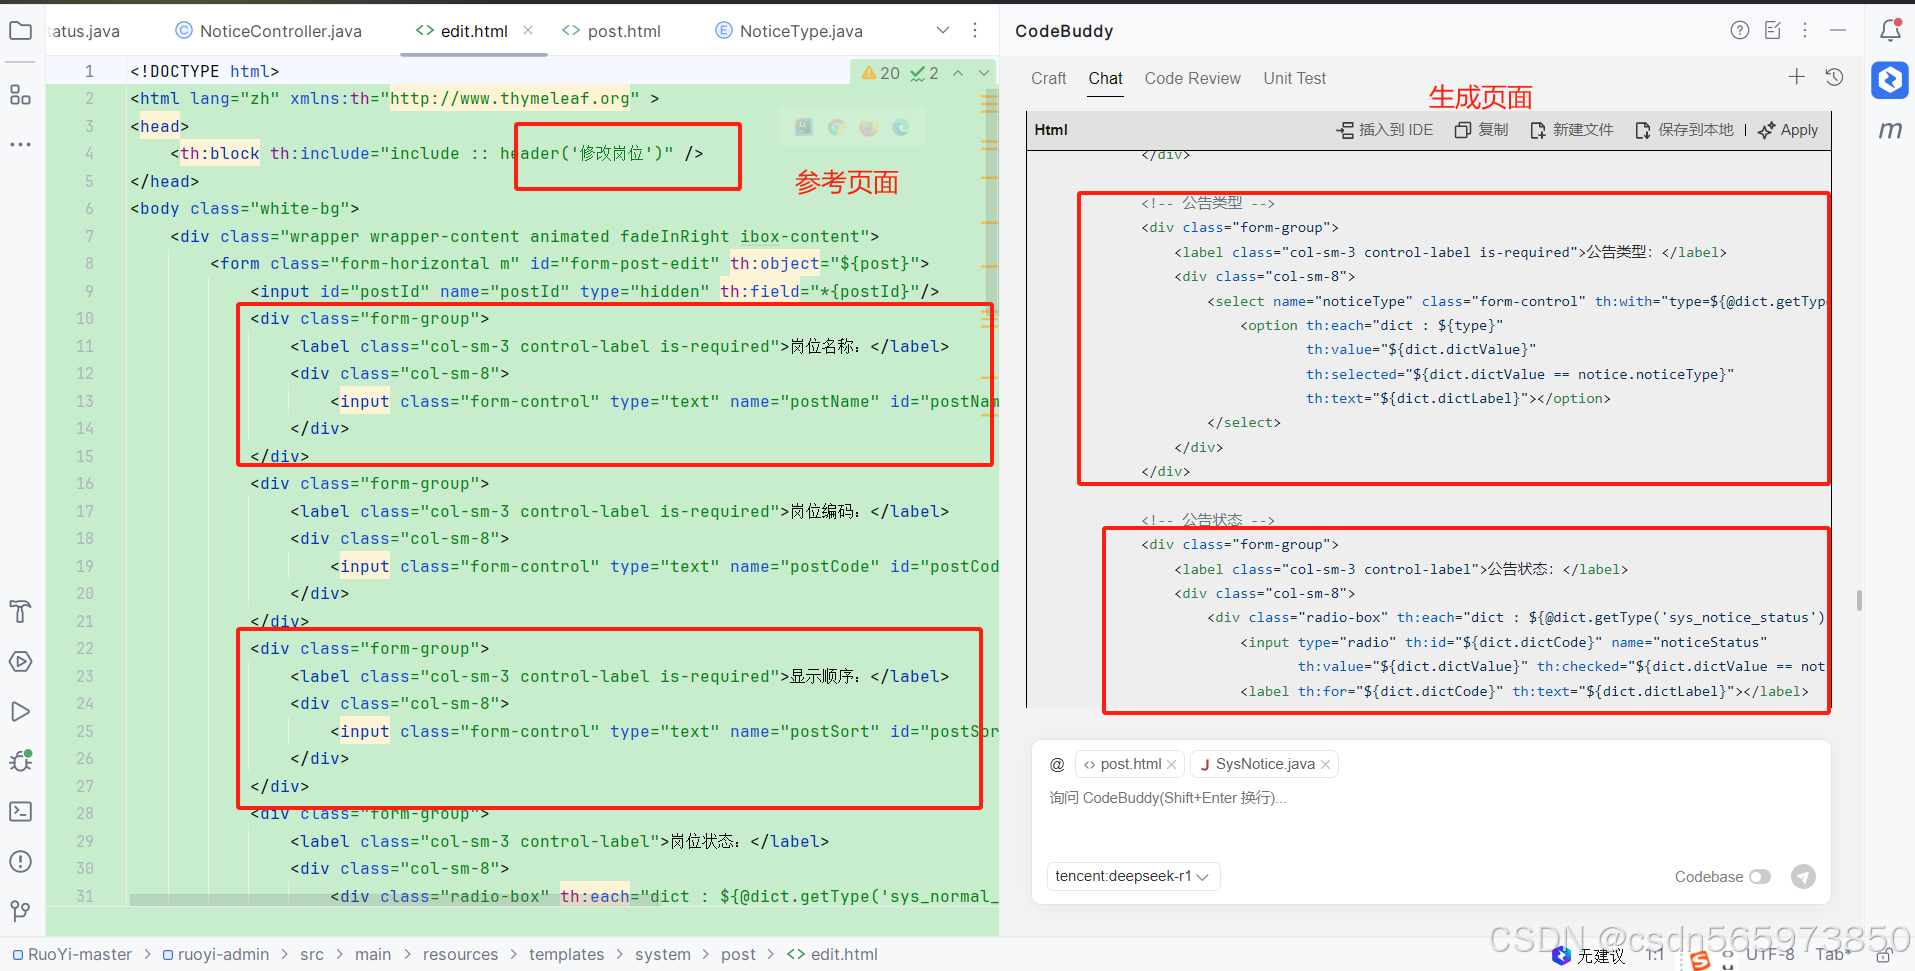Click ruoyi-admin breadcrumb
This screenshot has height=971, width=1915.
pos(215,955)
